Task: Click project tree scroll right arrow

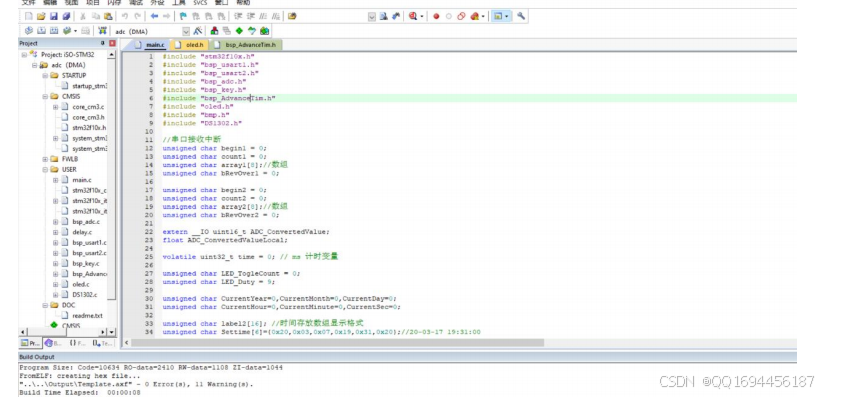Action: 103,332
